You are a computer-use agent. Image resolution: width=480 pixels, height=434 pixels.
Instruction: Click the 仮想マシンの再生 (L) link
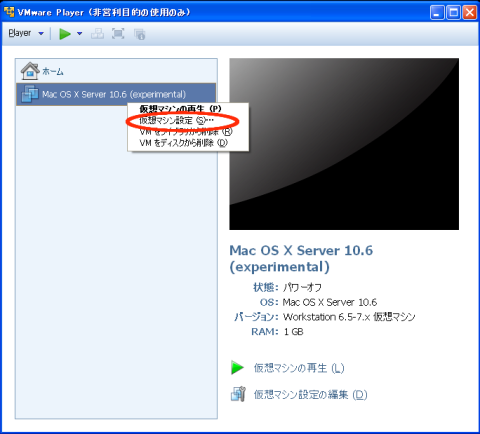tap(299, 368)
